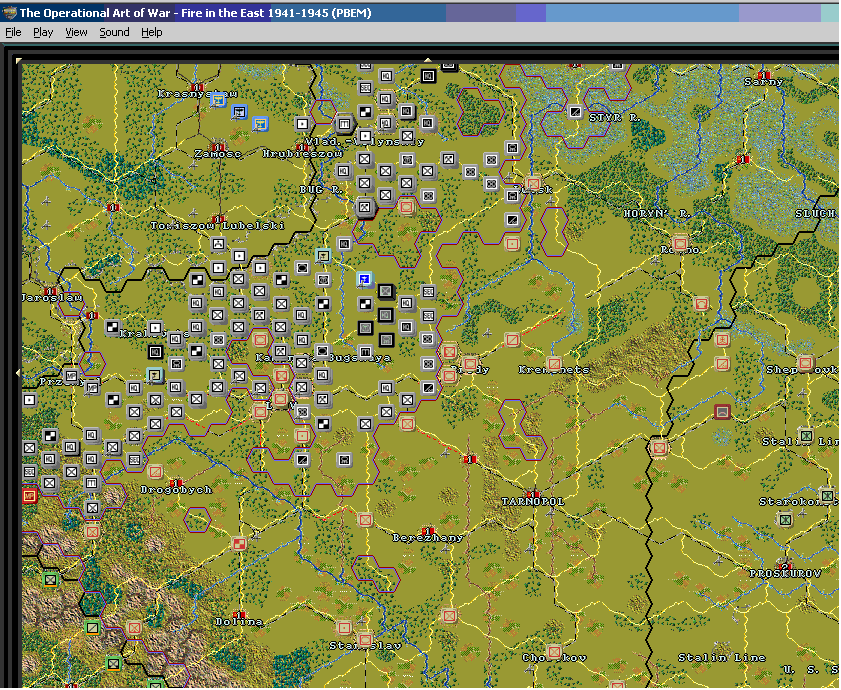Select Soviet unit stacked on Rovno
Viewport: 841px width, 690px height.
point(680,243)
